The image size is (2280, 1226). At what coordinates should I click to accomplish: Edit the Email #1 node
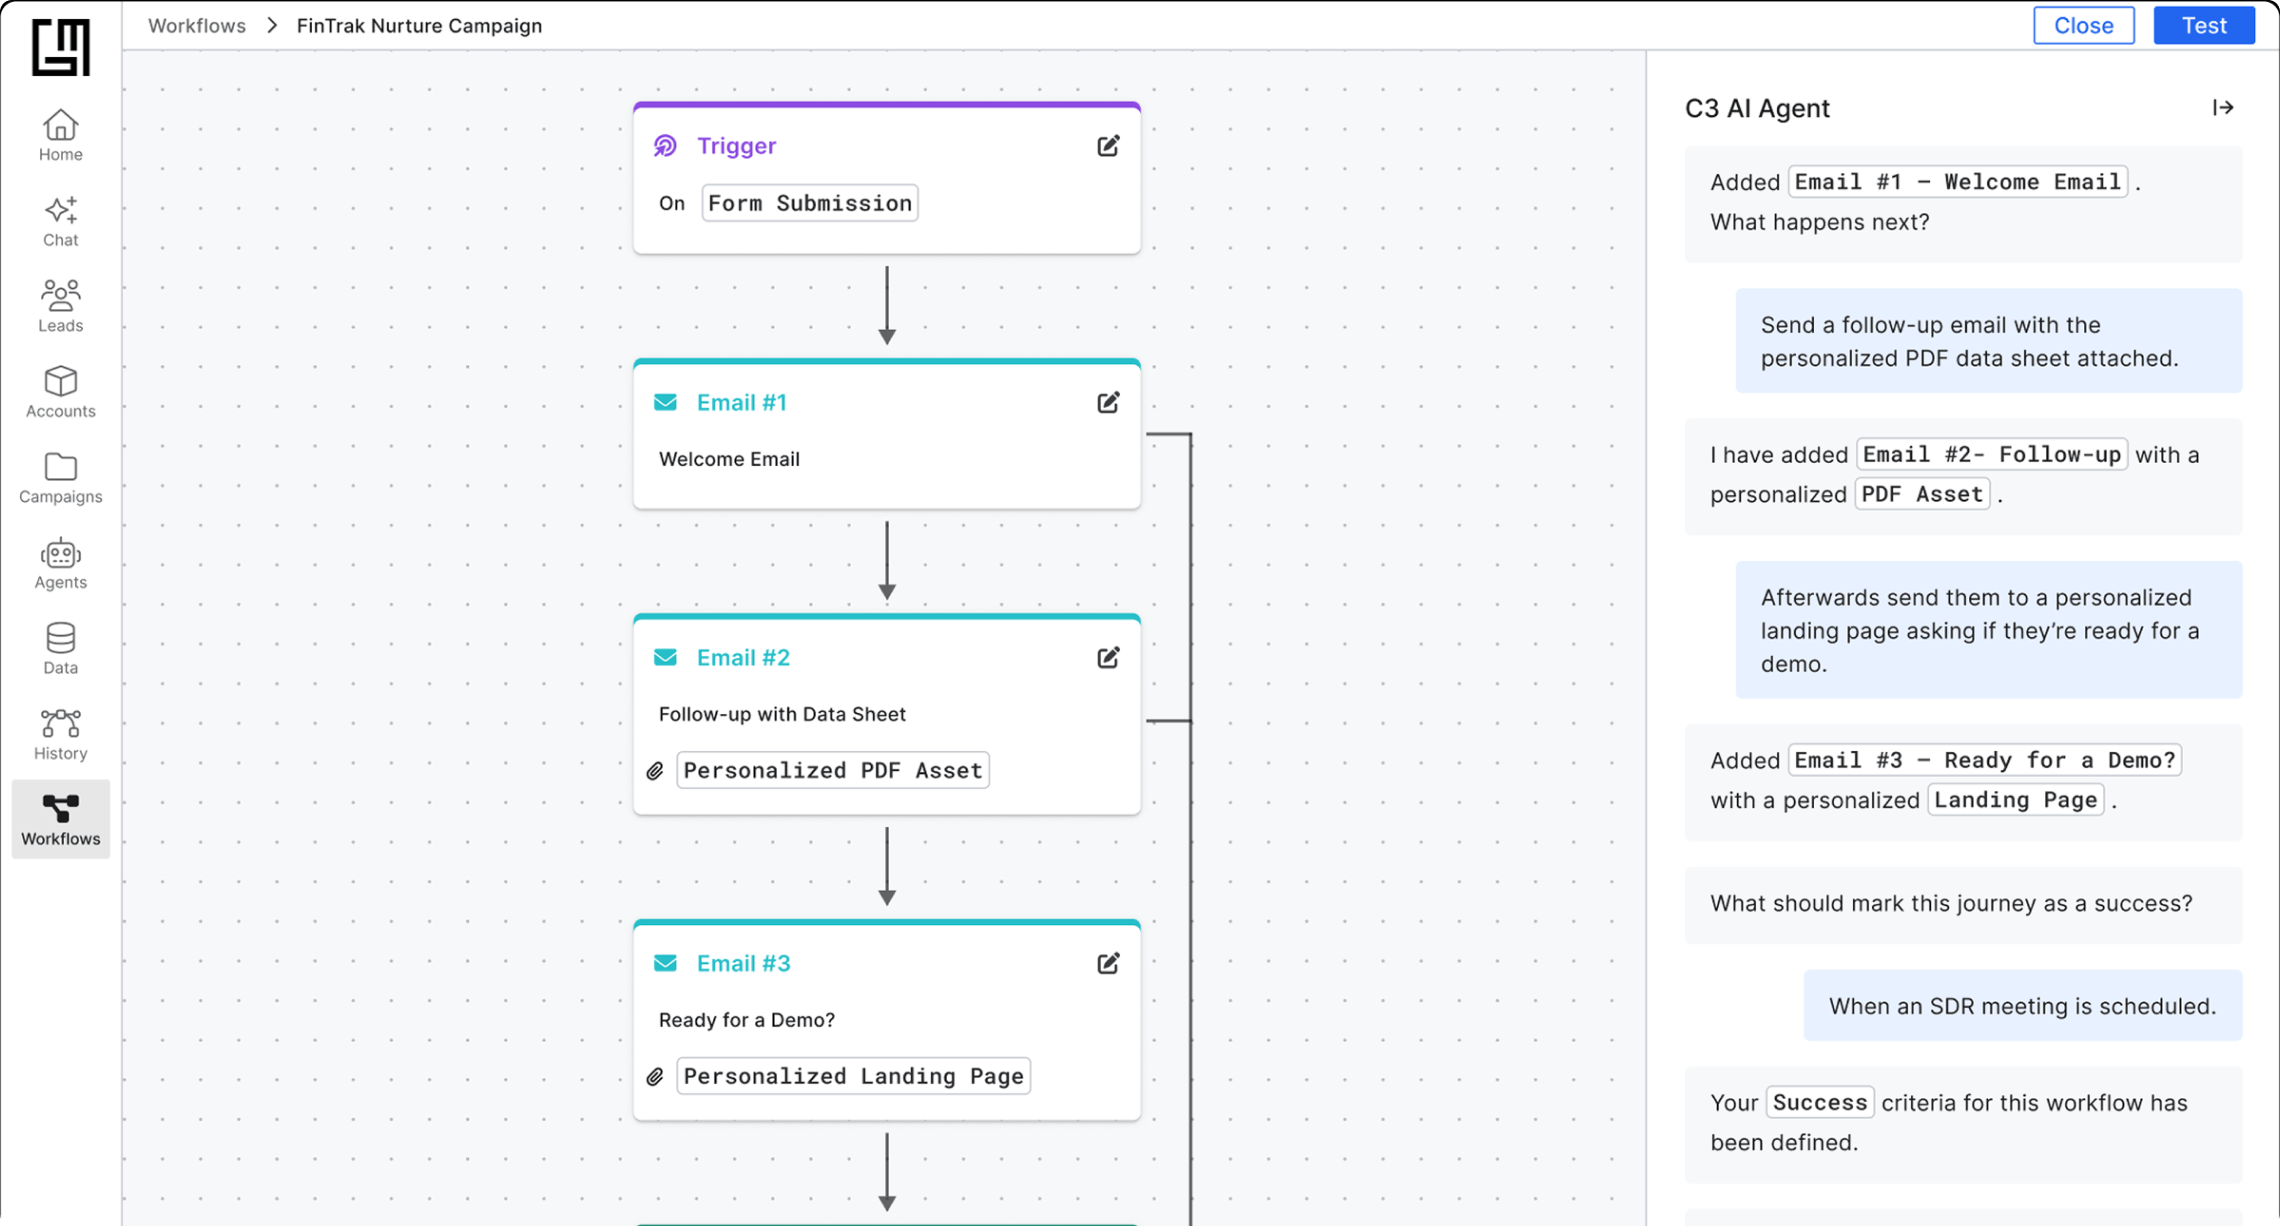click(1108, 402)
